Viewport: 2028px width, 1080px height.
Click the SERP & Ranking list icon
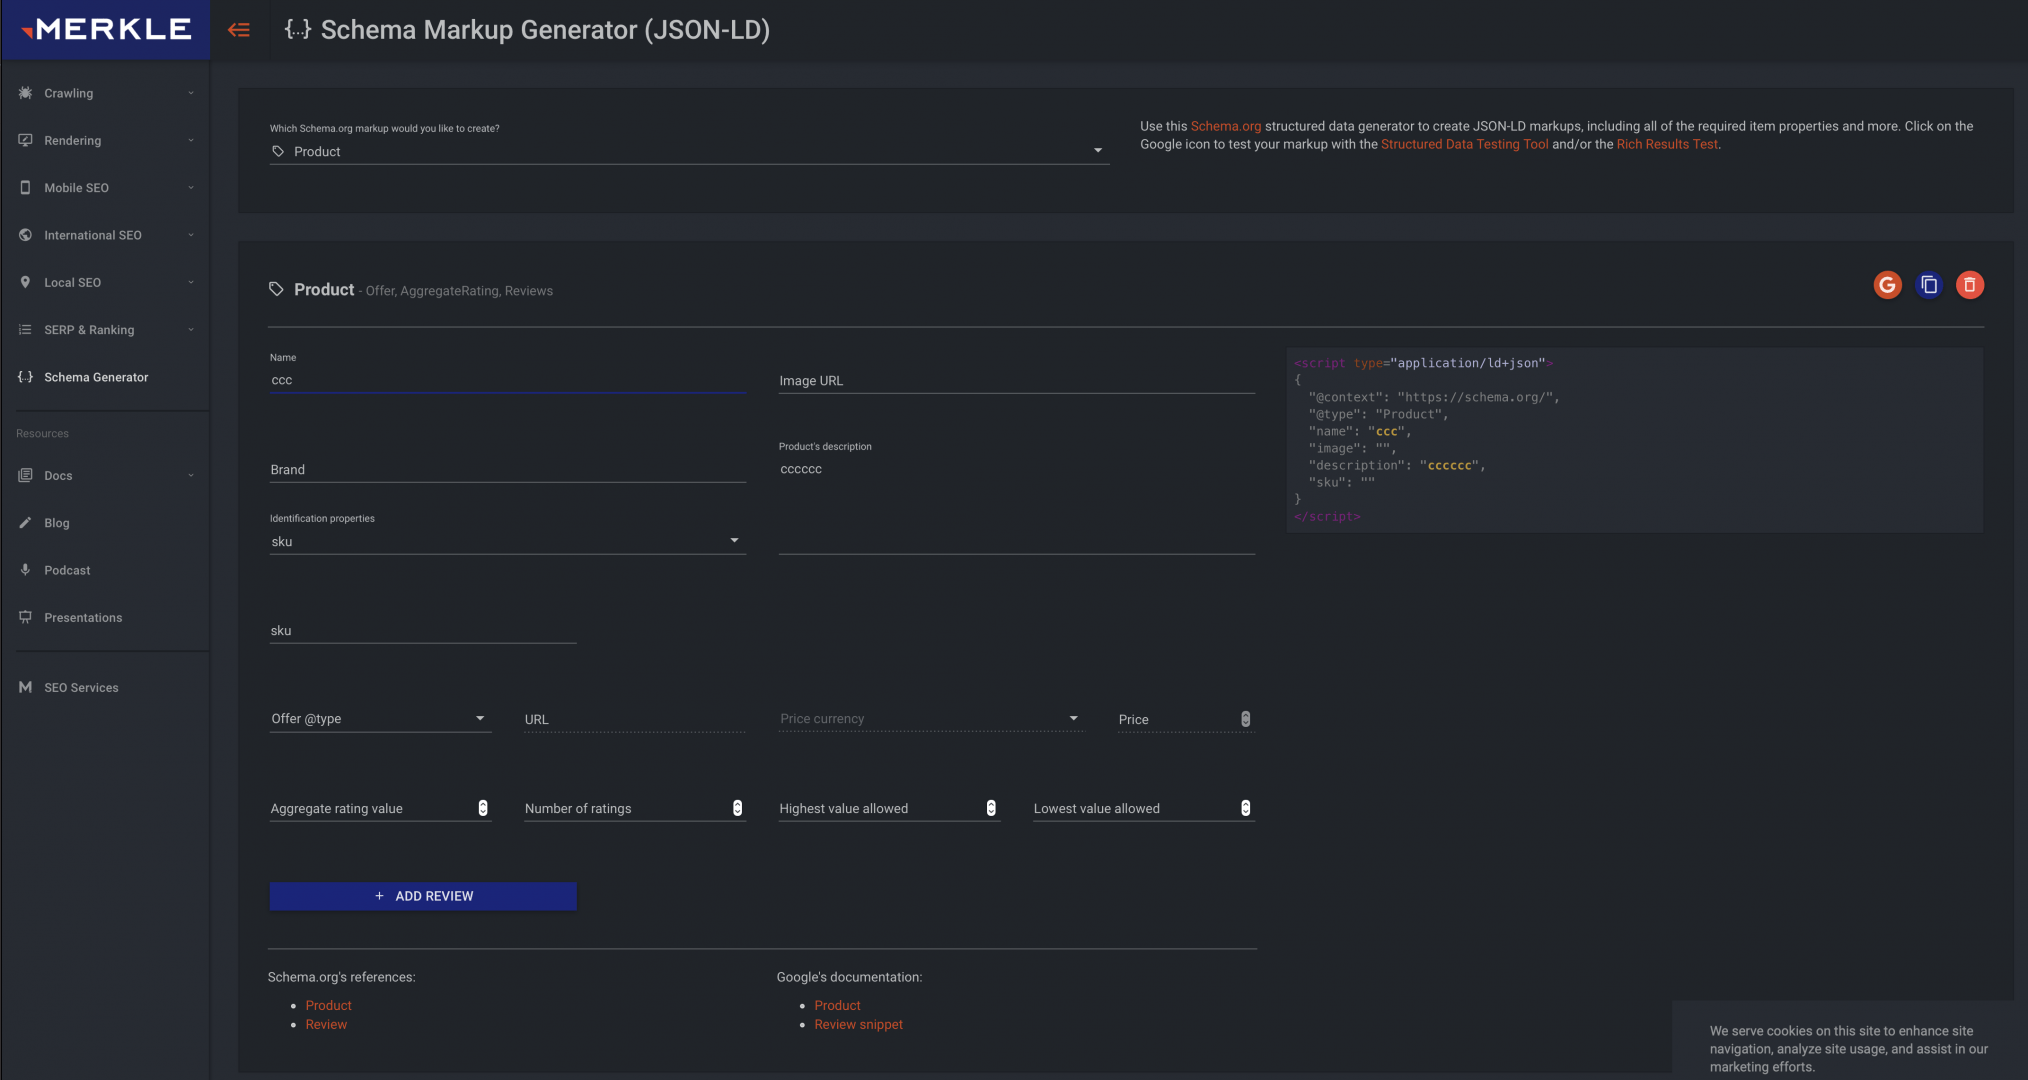25,329
